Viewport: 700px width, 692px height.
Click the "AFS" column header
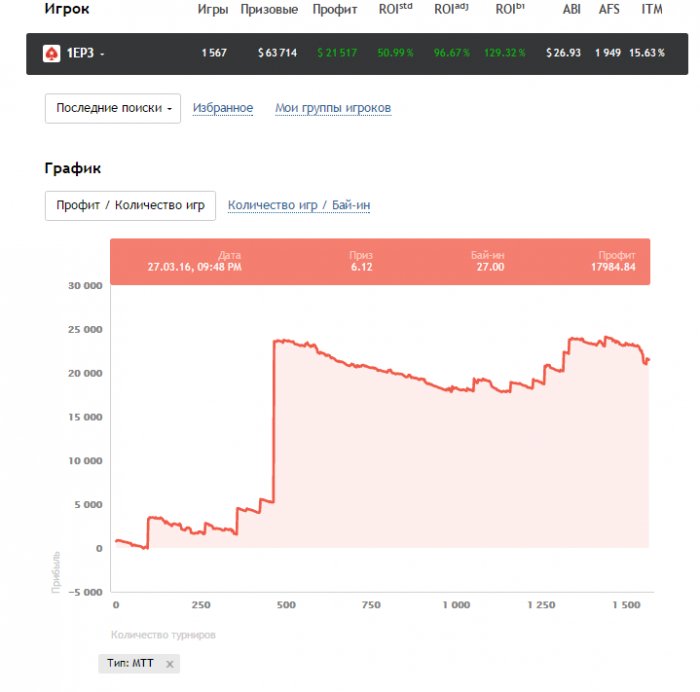click(x=609, y=9)
